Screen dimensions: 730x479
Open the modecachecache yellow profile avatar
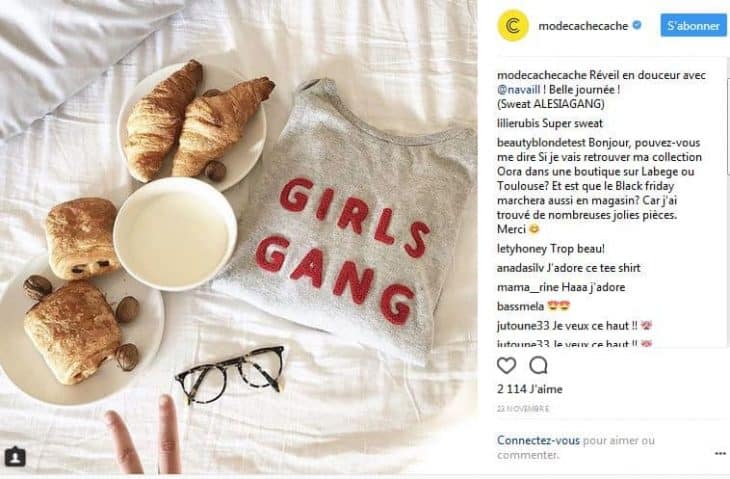pyautogui.click(x=513, y=26)
